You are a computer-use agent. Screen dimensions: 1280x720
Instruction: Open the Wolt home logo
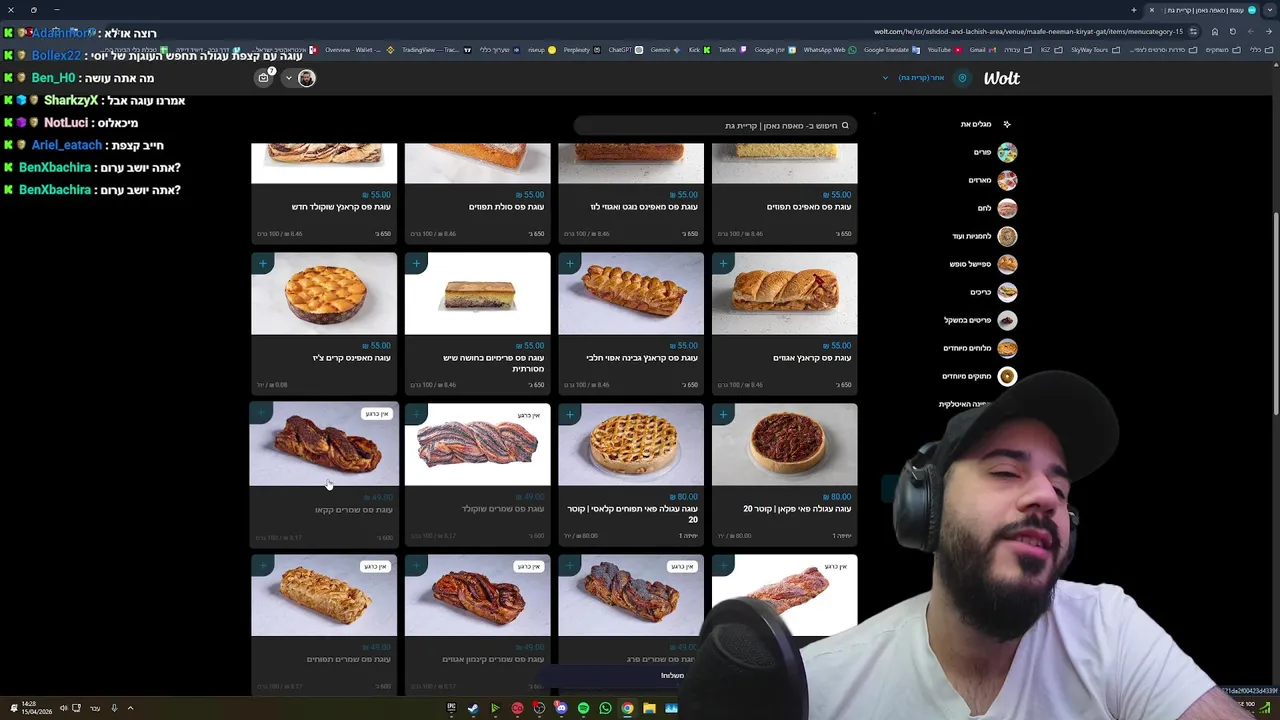[x=1001, y=78]
